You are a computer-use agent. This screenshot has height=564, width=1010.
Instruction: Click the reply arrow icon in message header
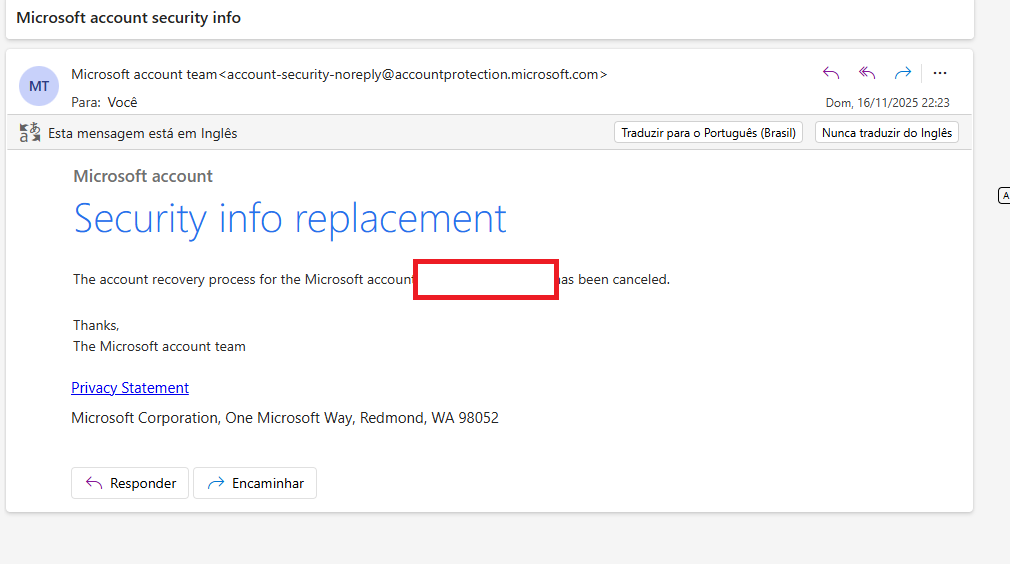[x=831, y=73]
